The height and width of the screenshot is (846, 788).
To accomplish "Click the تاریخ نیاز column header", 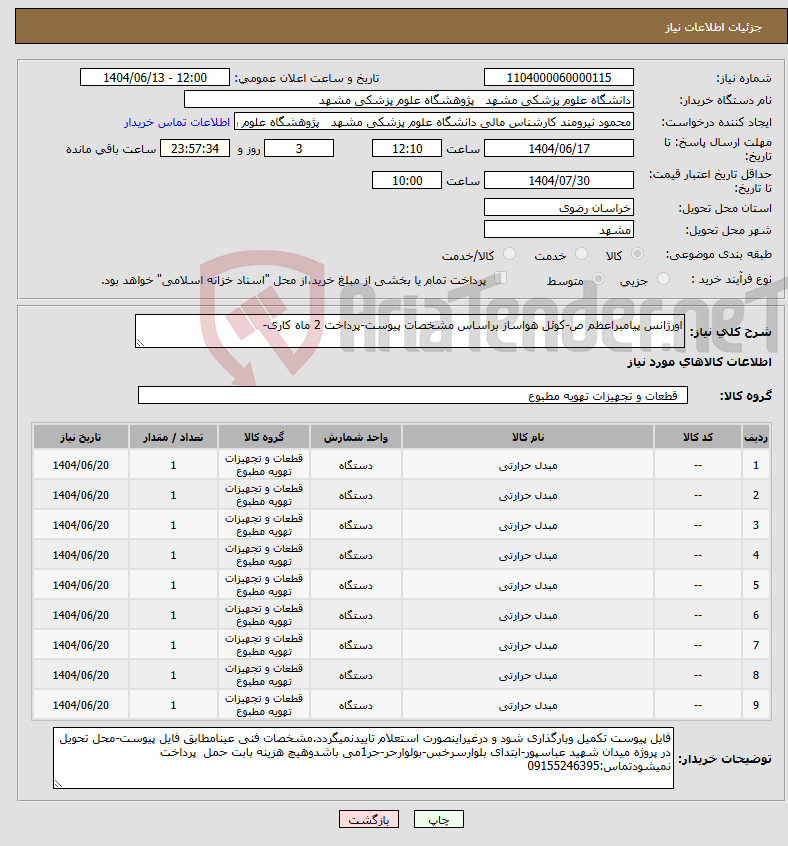I will pyautogui.click(x=80, y=437).
